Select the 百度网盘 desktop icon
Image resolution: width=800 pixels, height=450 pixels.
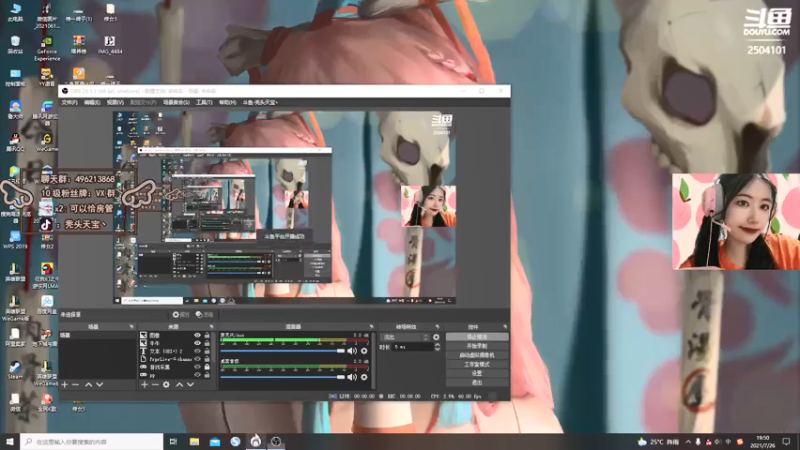point(47,305)
